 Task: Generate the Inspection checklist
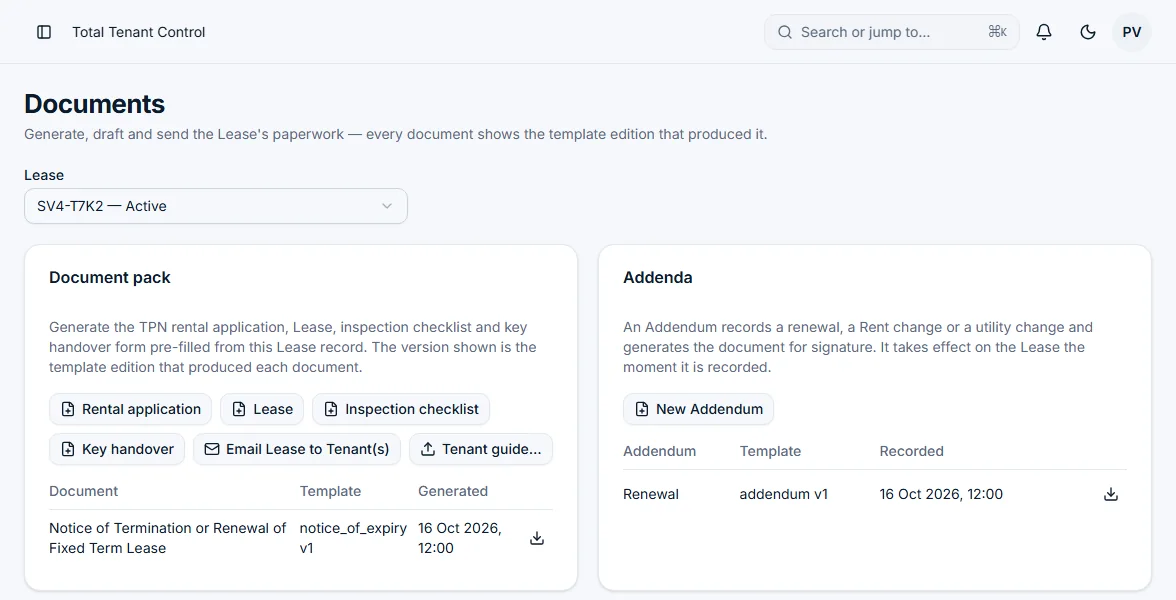click(x=401, y=410)
